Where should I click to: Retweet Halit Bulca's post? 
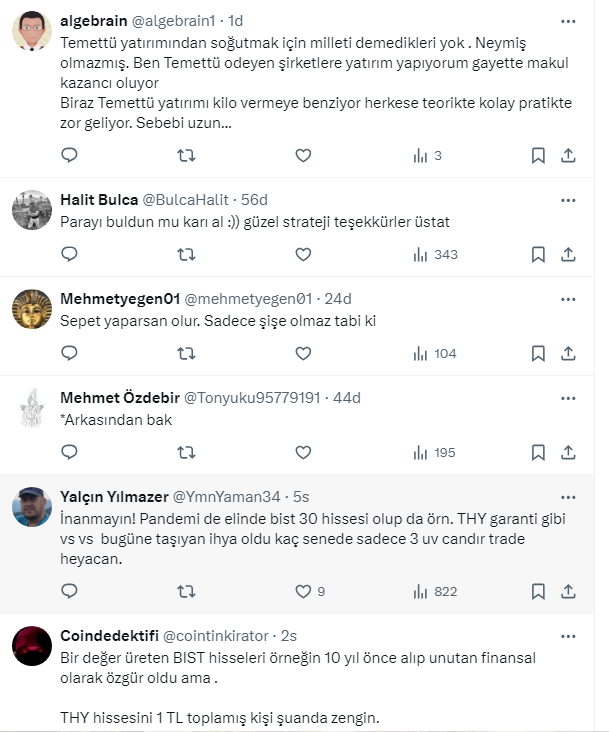click(x=186, y=254)
